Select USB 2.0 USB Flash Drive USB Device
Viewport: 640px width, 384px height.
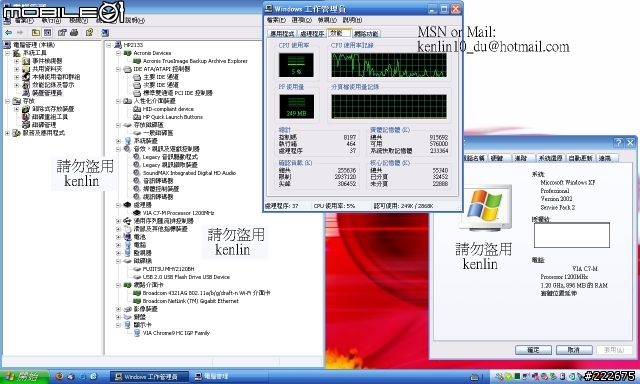point(186,277)
